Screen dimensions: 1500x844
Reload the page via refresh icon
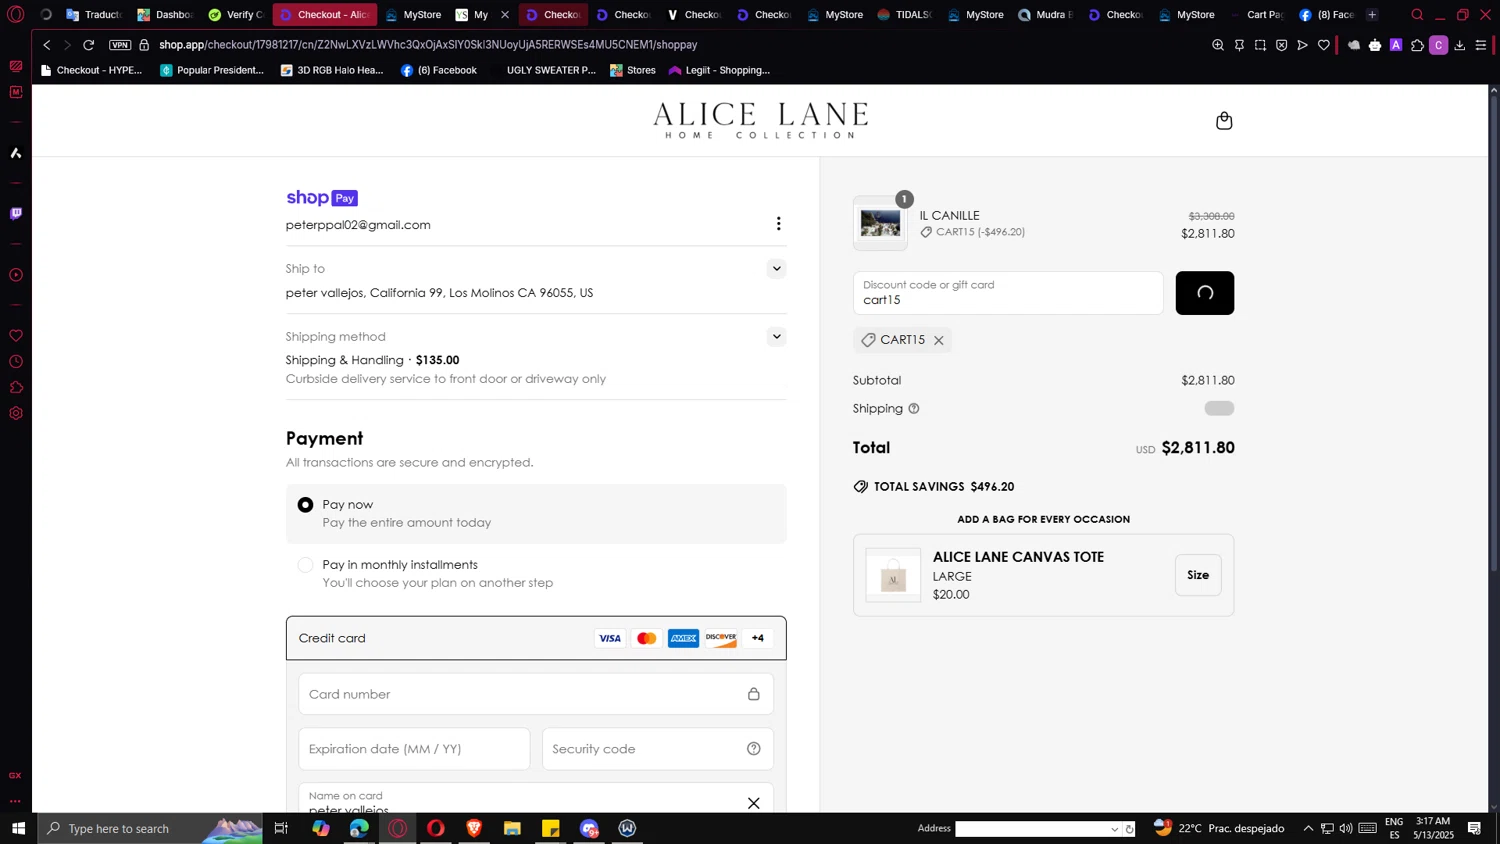tap(88, 45)
